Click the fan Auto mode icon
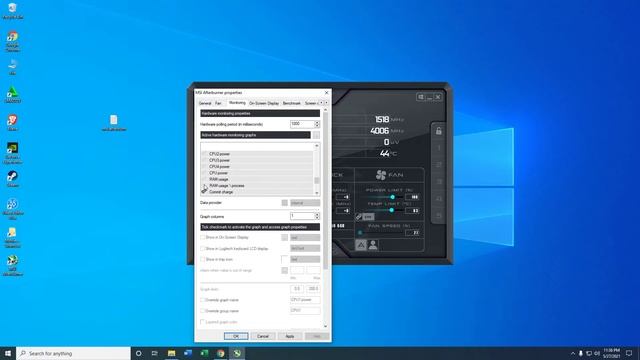 pyautogui.click(x=361, y=245)
